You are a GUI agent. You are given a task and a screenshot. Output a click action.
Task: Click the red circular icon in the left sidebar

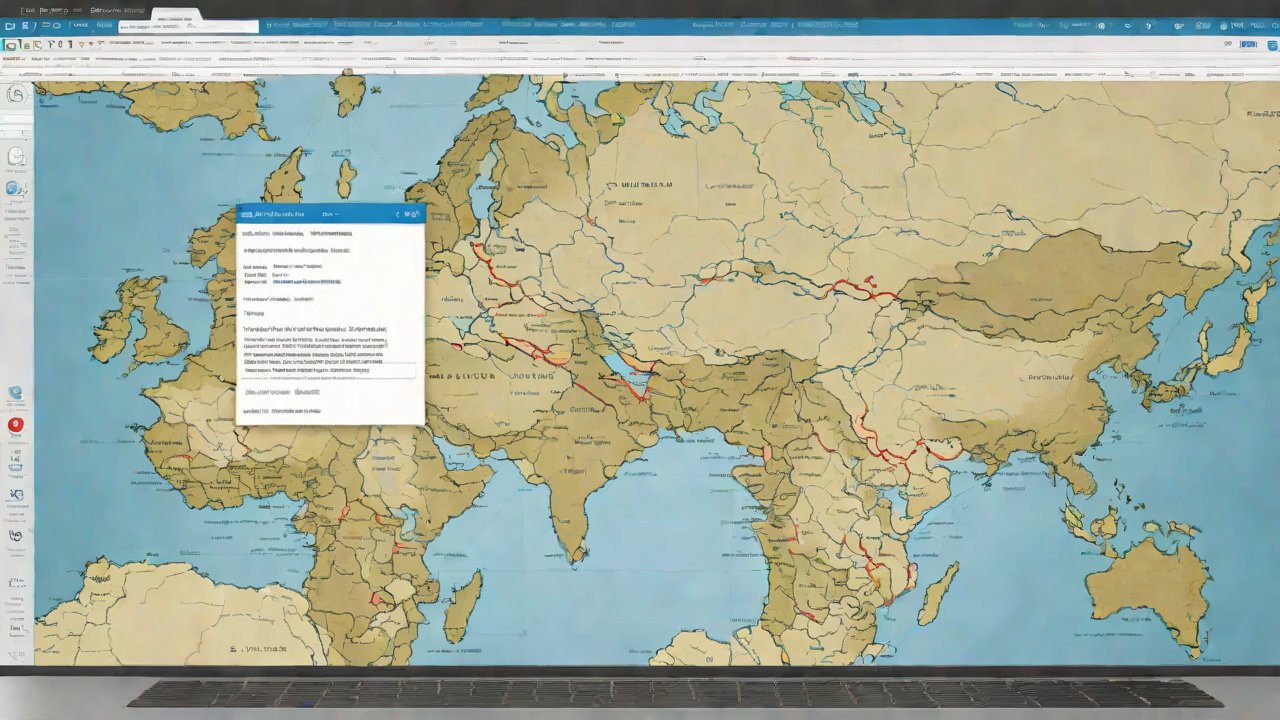(x=15, y=425)
